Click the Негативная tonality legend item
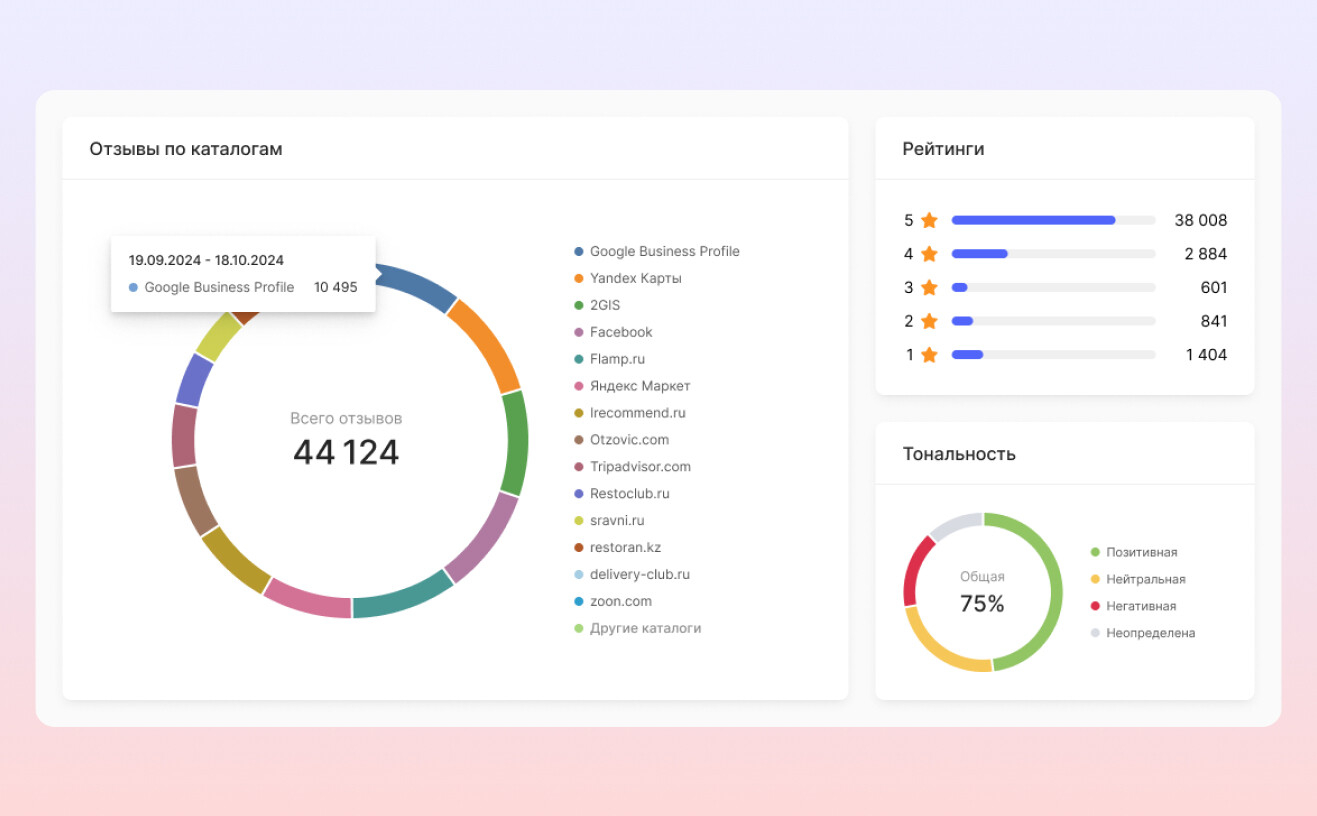1317x816 pixels. (x=1140, y=607)
